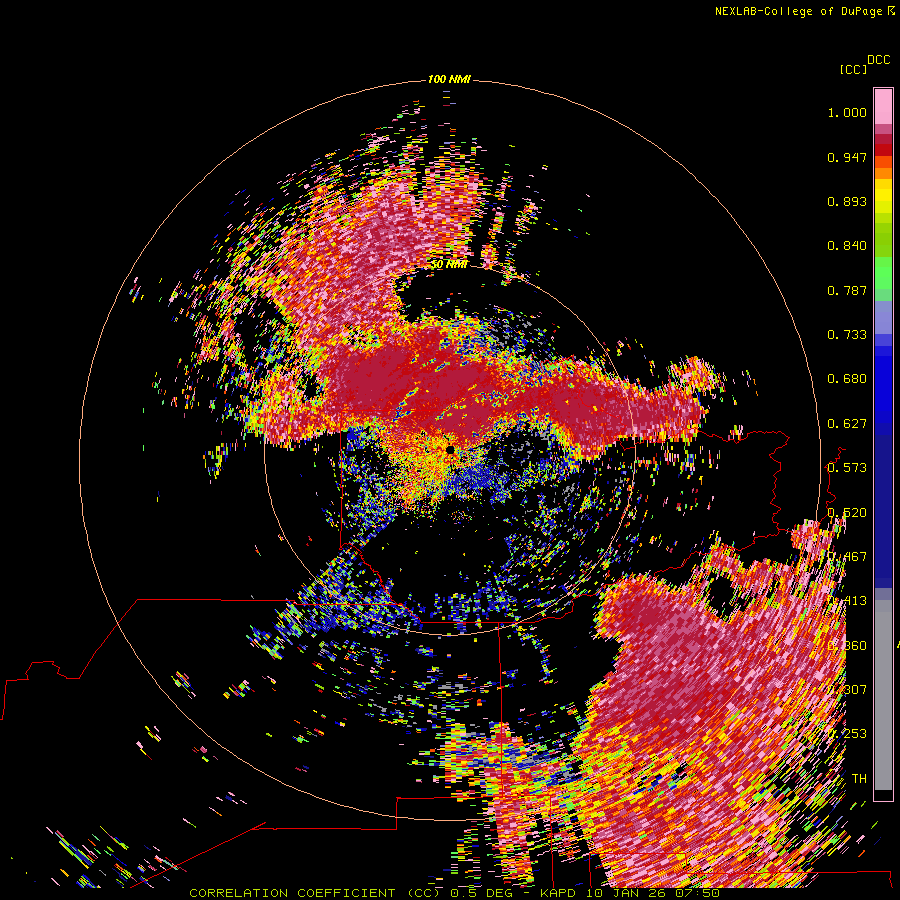Click the 1.000 legend value
Screen dimensions: 900x900
(x=847, y=112)
